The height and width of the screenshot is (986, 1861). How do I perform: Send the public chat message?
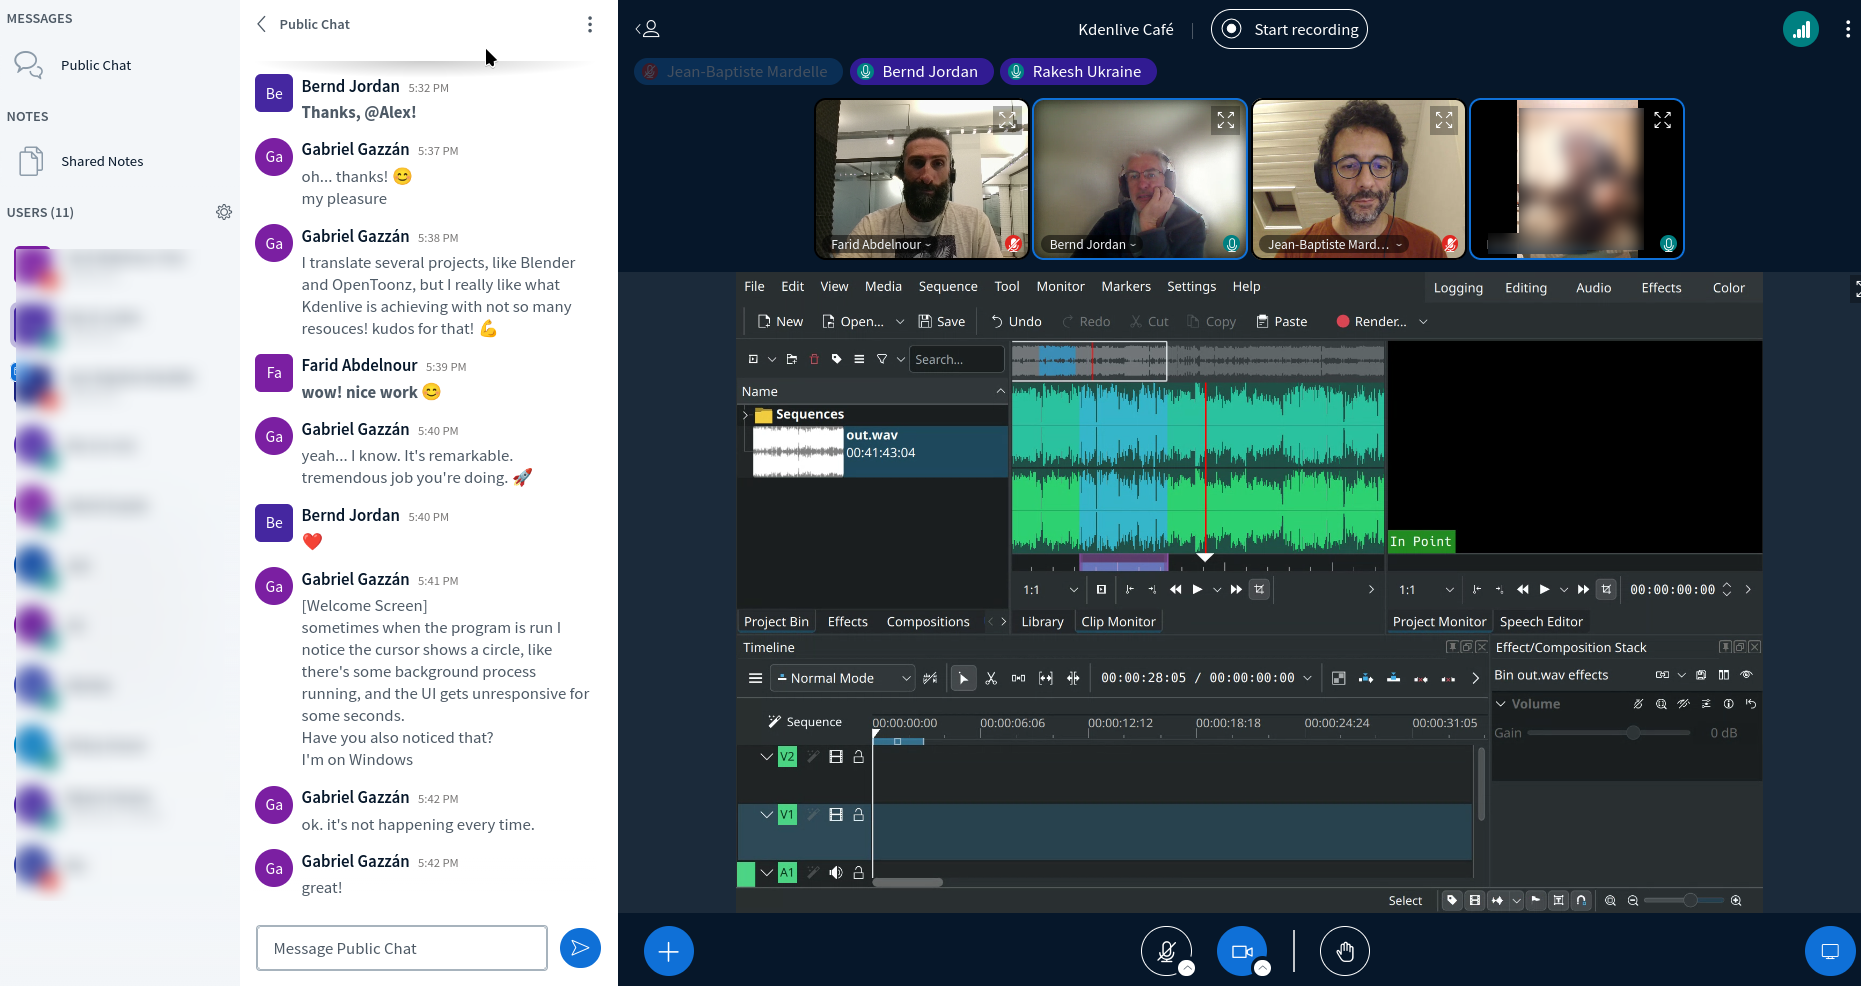pyautogui.click(x=580, y=948)
